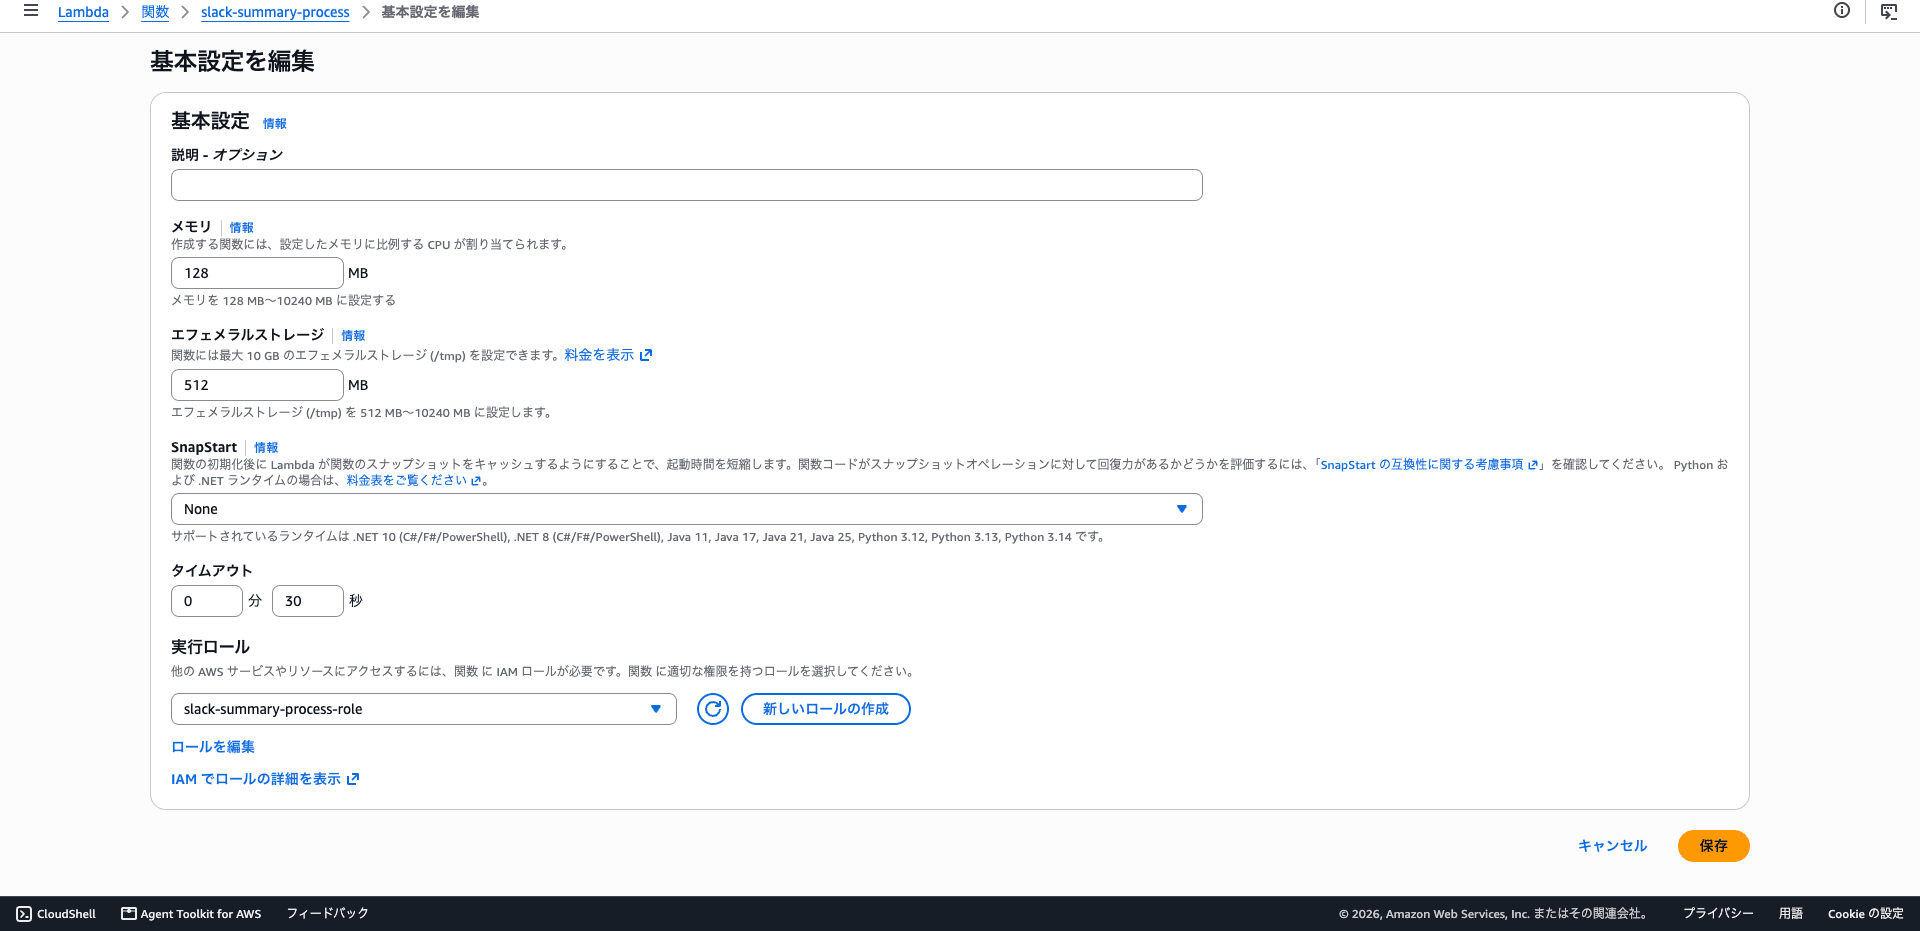The width and height of the screenshot is (1920, 931).
Task: Click external icon next to IAM role details
Action: [353, 779]
